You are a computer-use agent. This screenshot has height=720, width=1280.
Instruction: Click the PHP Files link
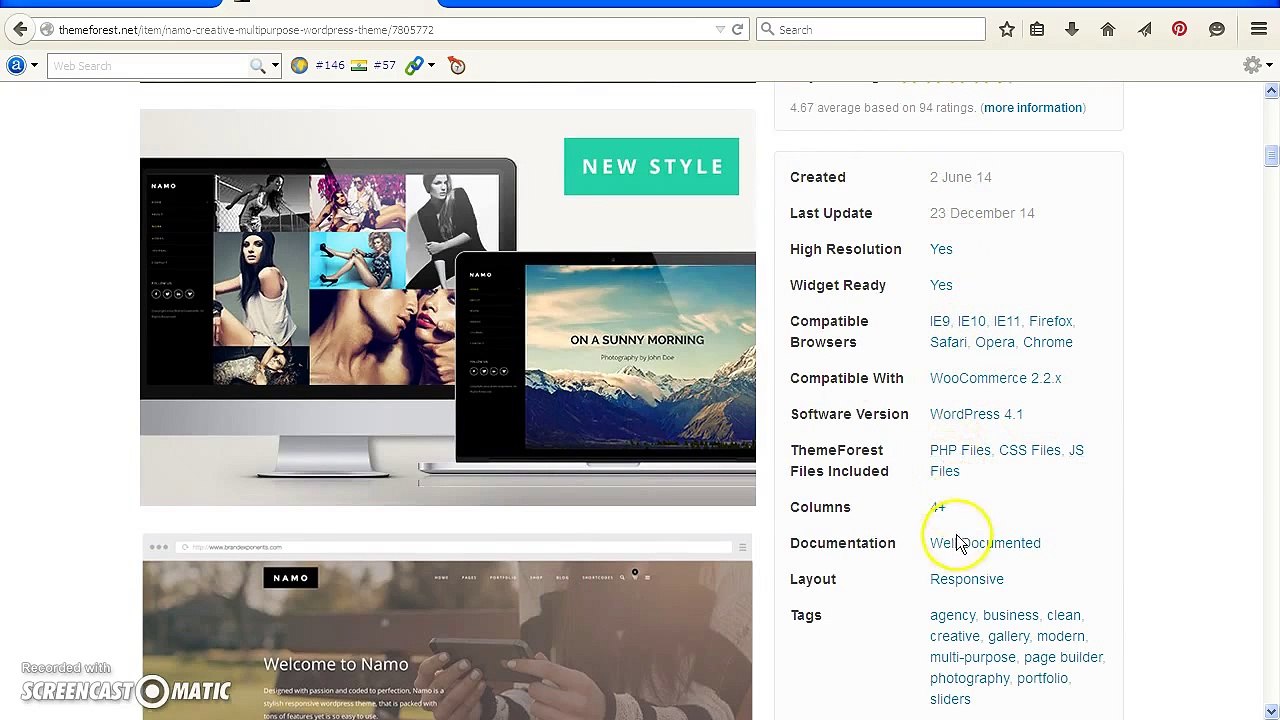tap(960, 450)
